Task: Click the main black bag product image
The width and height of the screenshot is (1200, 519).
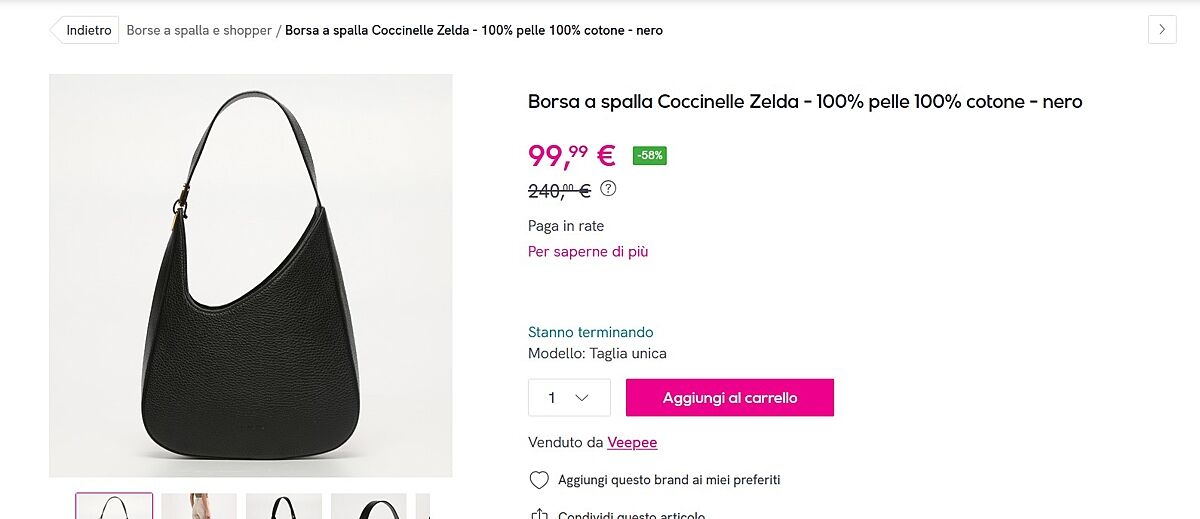Action: click(x=251, y=276)
